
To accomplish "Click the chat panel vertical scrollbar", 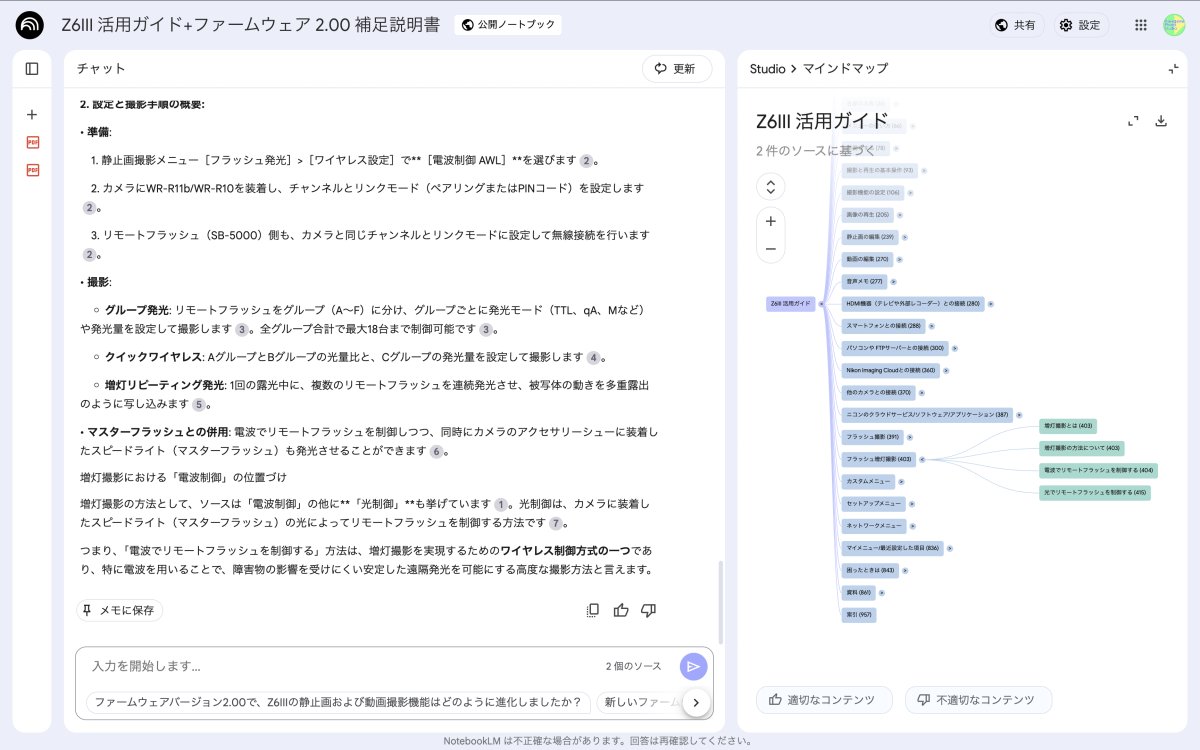I will click(720, 600).
